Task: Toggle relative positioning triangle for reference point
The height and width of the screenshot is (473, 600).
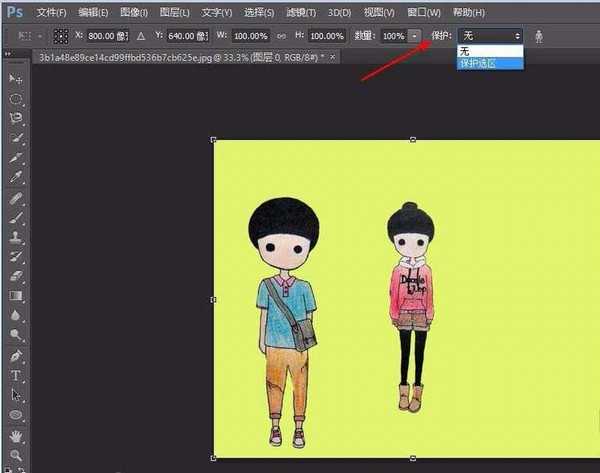Action: pos(140,35)
